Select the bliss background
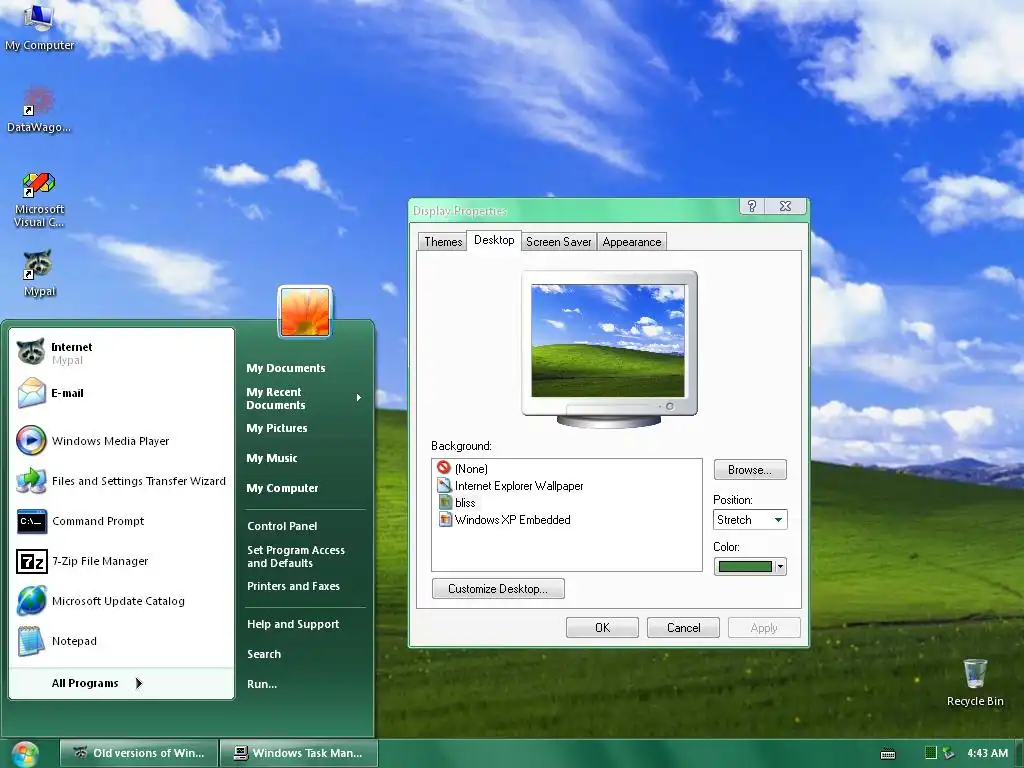 (x=457, y=502)
